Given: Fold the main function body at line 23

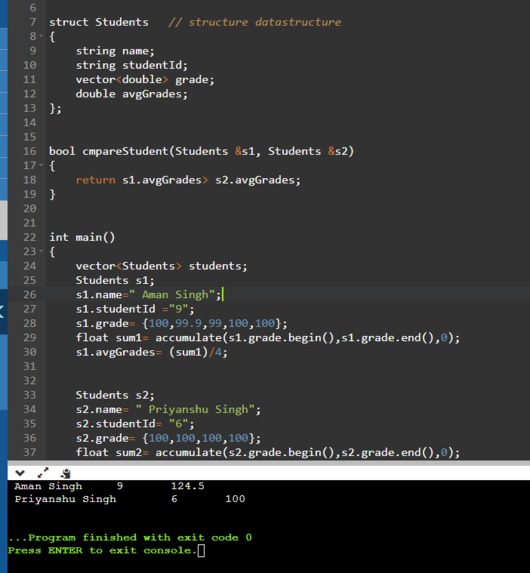Looking at the screenshot, I should 41,251.
